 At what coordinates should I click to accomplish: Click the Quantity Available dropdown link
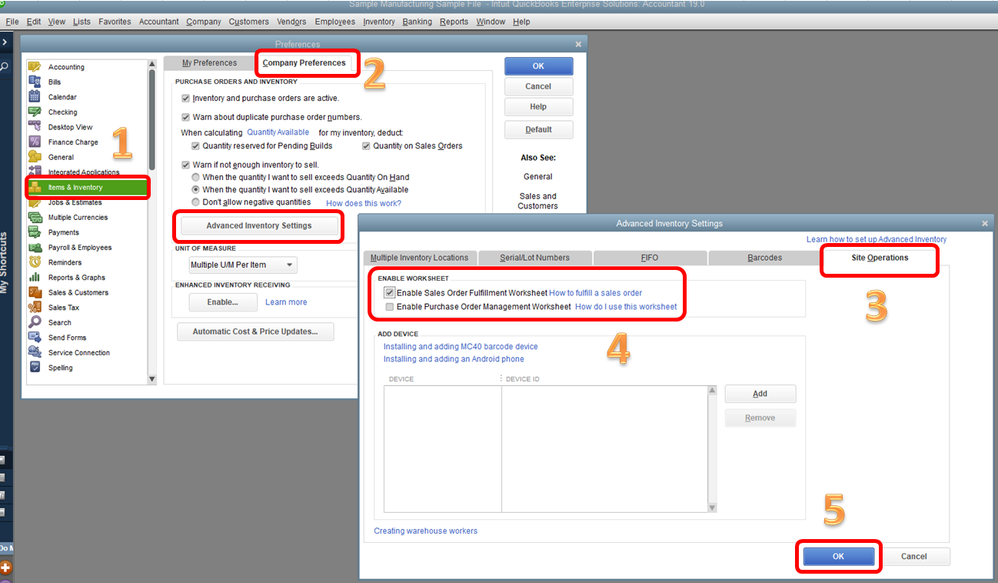coord(278,132)
